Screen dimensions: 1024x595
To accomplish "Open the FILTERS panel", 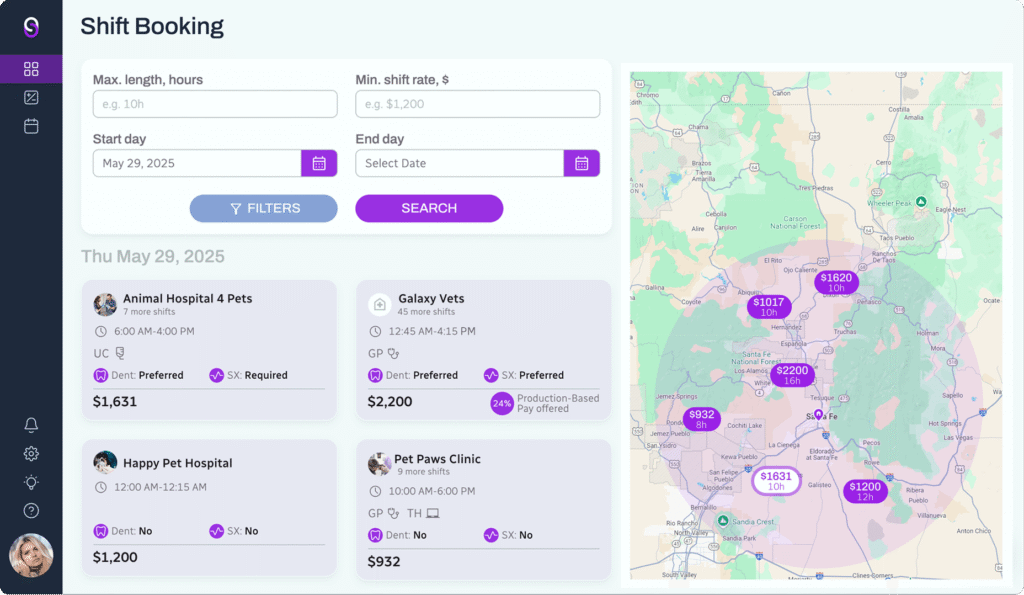I will tap(263, 208).
